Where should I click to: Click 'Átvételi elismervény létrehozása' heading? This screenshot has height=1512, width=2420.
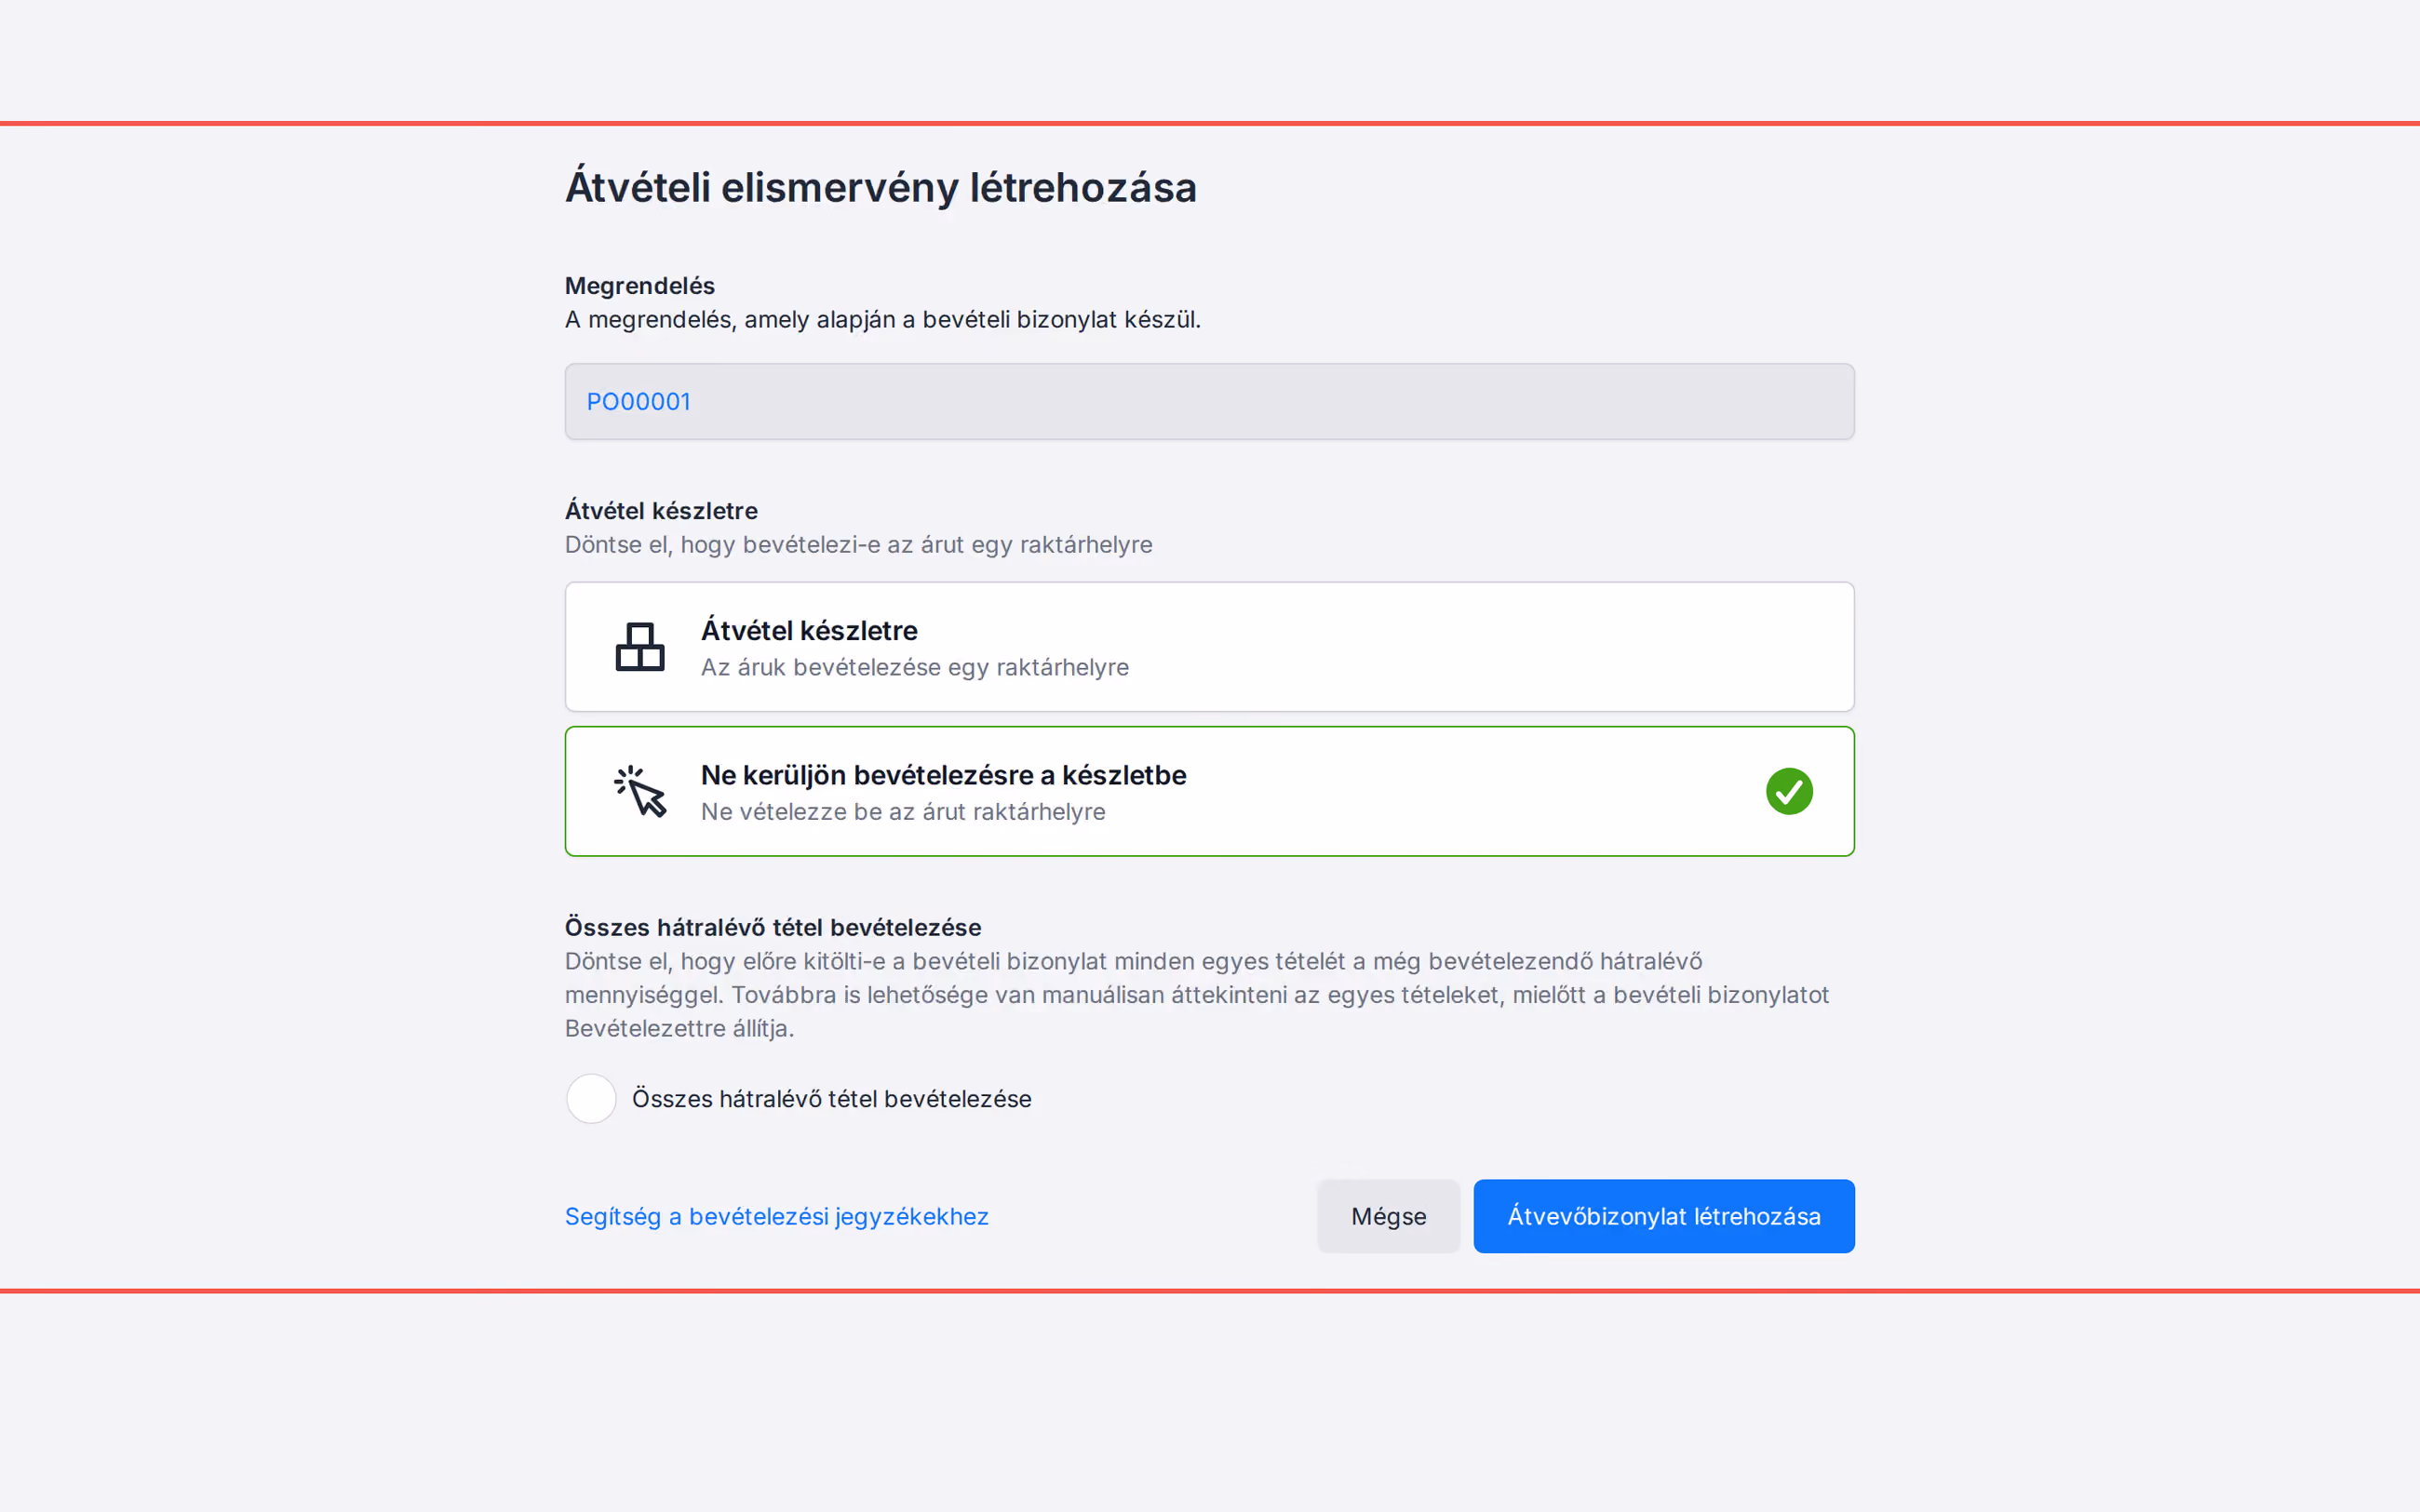pos(880,188)
